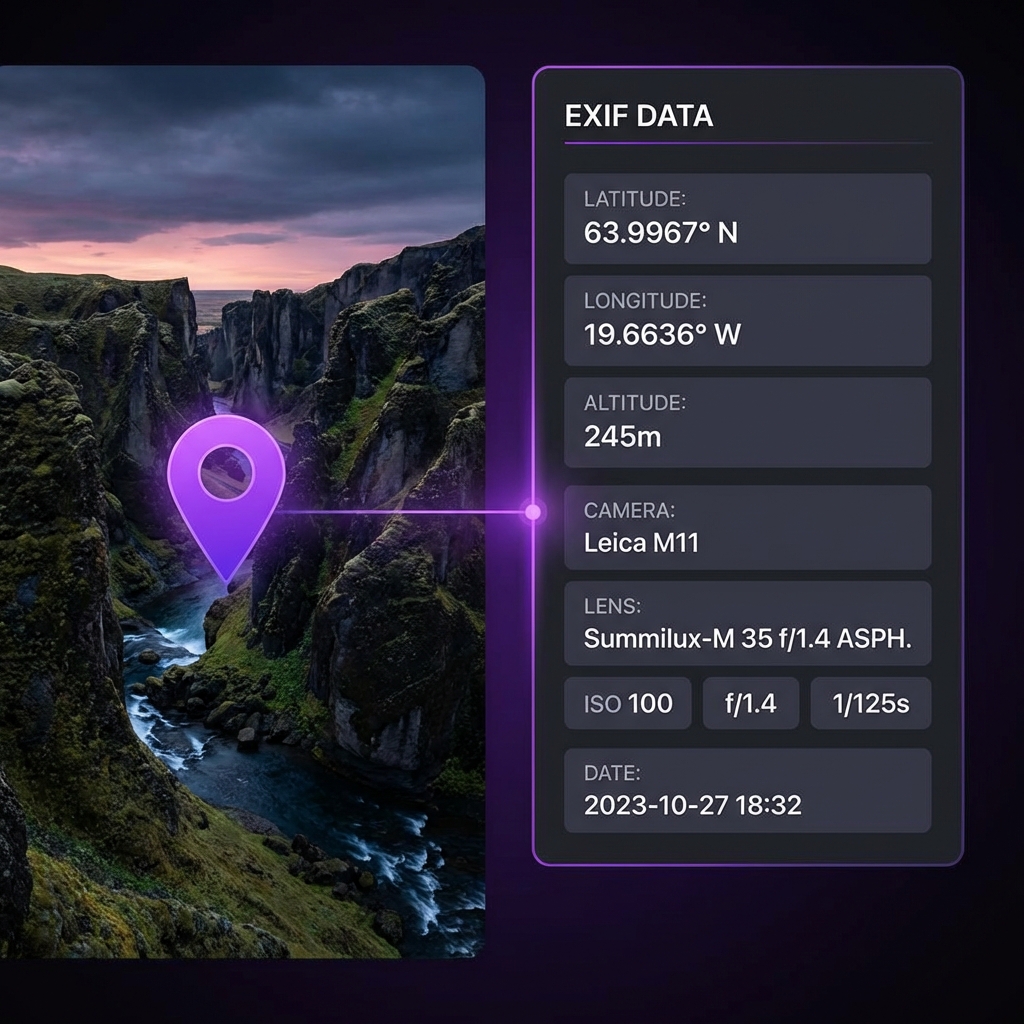The height and width of the screenshot is (1024, 1024).
Task: Click the LONGITUDE: field label
Action: point(645,300)
